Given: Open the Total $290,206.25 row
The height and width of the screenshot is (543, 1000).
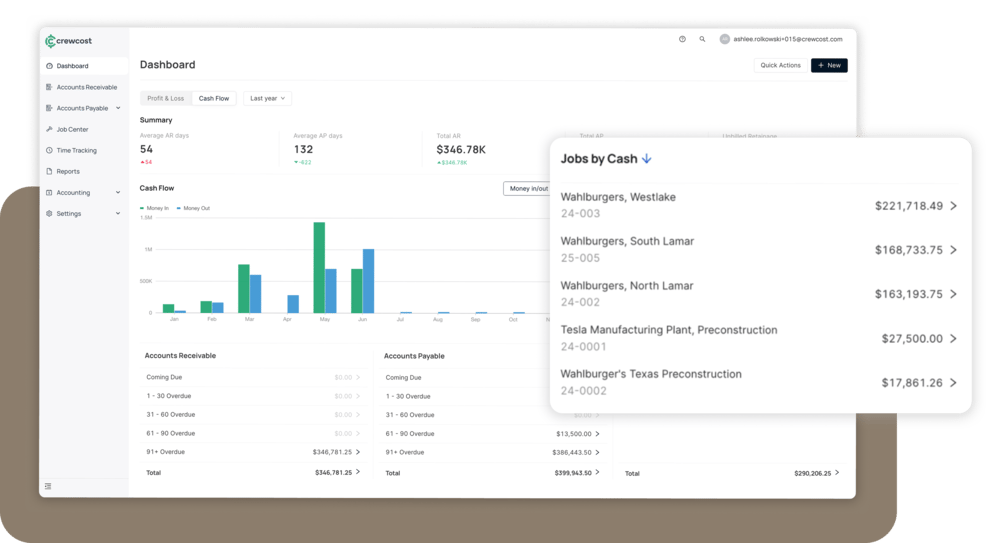Looking at the screenshot, I should pyautogui.click(x=732, y=473).
